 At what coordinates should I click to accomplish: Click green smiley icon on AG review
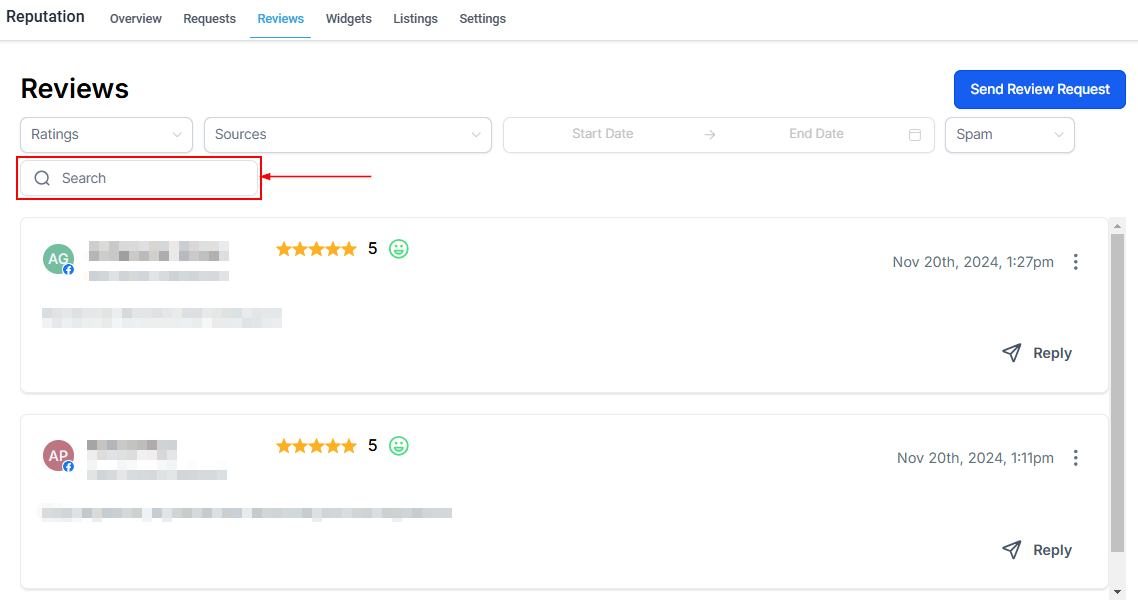[399, 249]
